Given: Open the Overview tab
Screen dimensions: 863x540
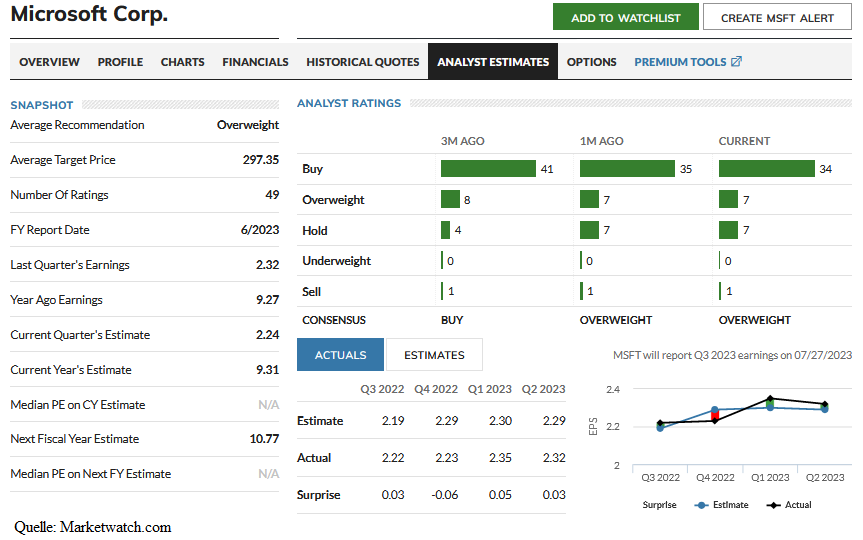Looking at the screenshot, I should click(49, 62).
